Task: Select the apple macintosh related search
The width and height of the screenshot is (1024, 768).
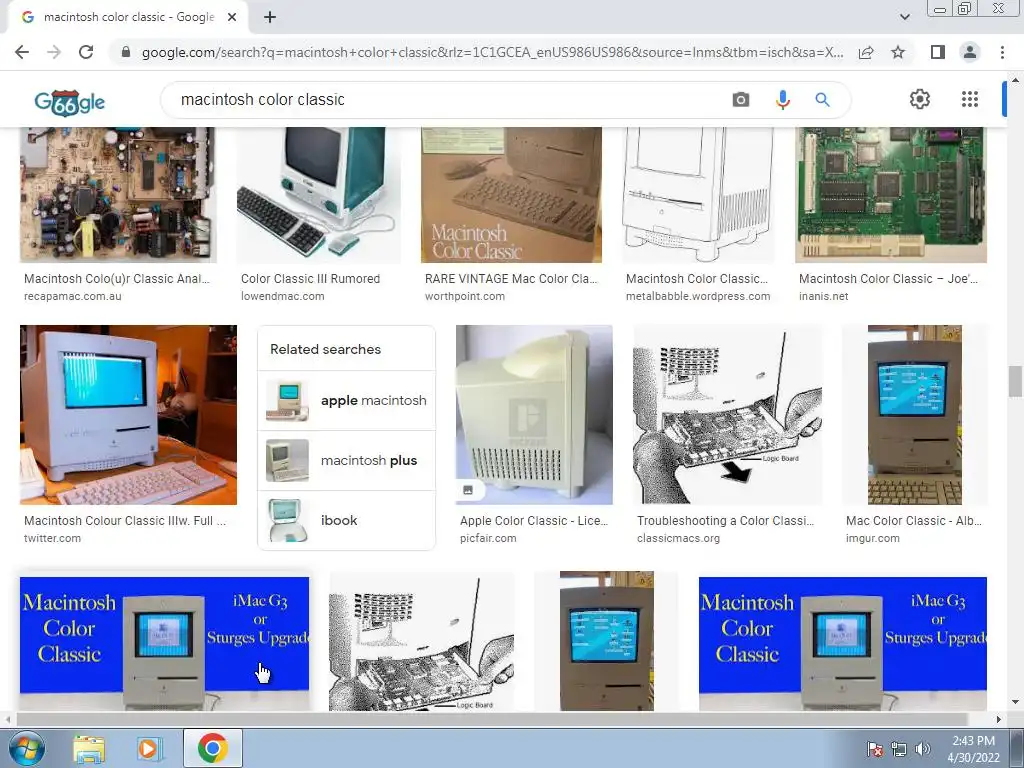Action: pyautogui.click(x=347, y=400)
